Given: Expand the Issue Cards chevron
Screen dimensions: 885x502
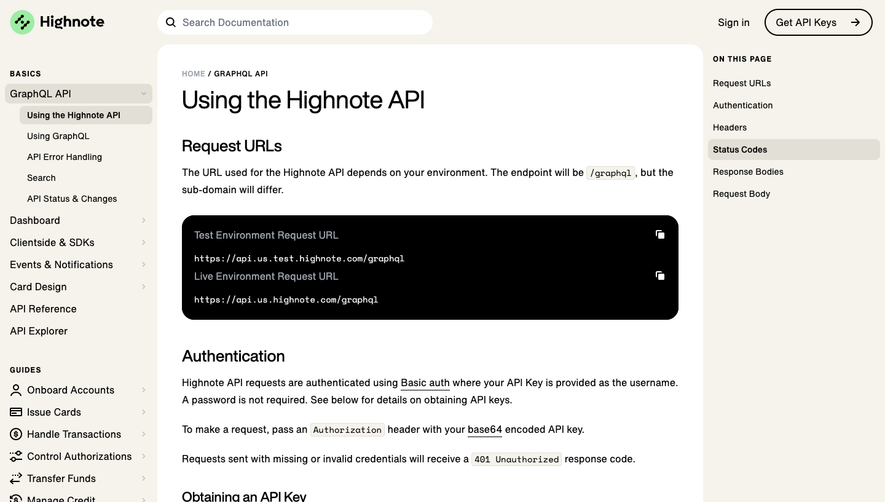Looking at the screenshot, I should [143, 412].
